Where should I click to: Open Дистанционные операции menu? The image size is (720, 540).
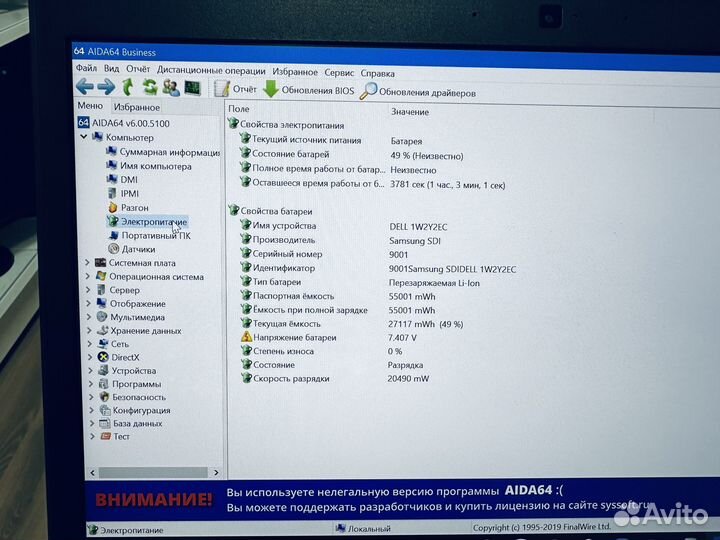click(x=211, y=71)
